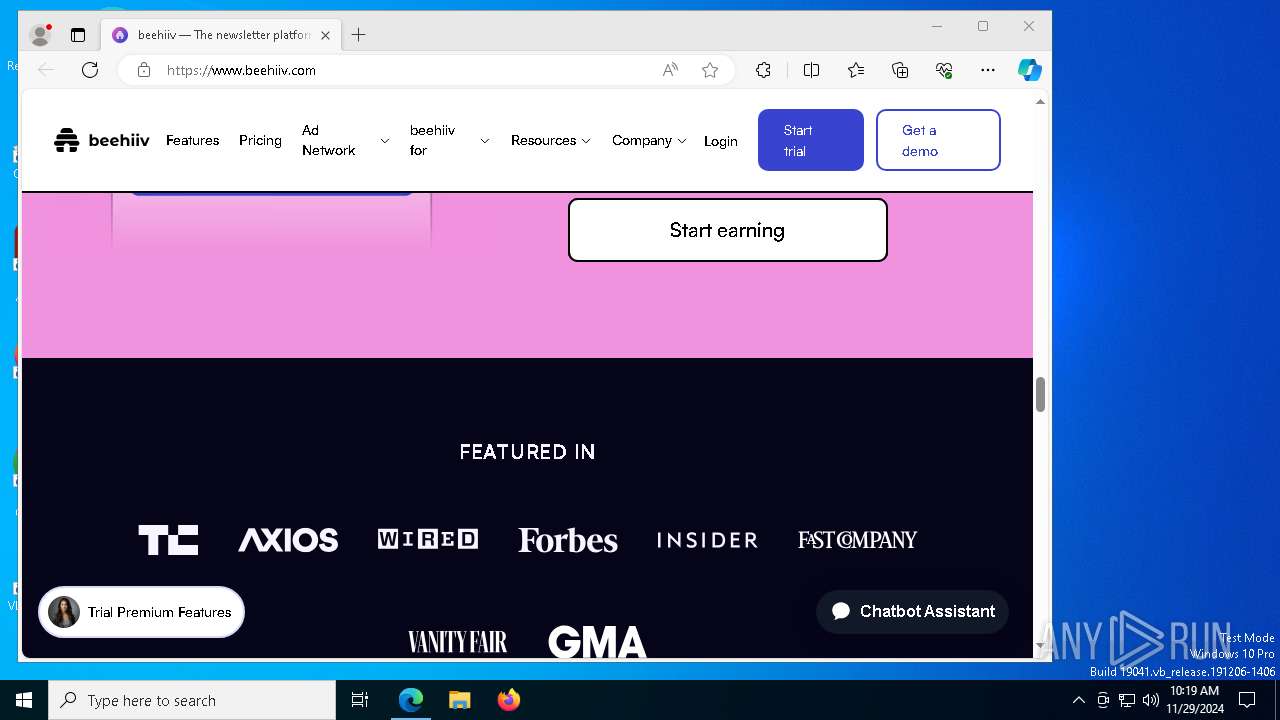The image size is (1280, 720).
Task: Open Task View on the taskbar
Action: click(360, 700)
